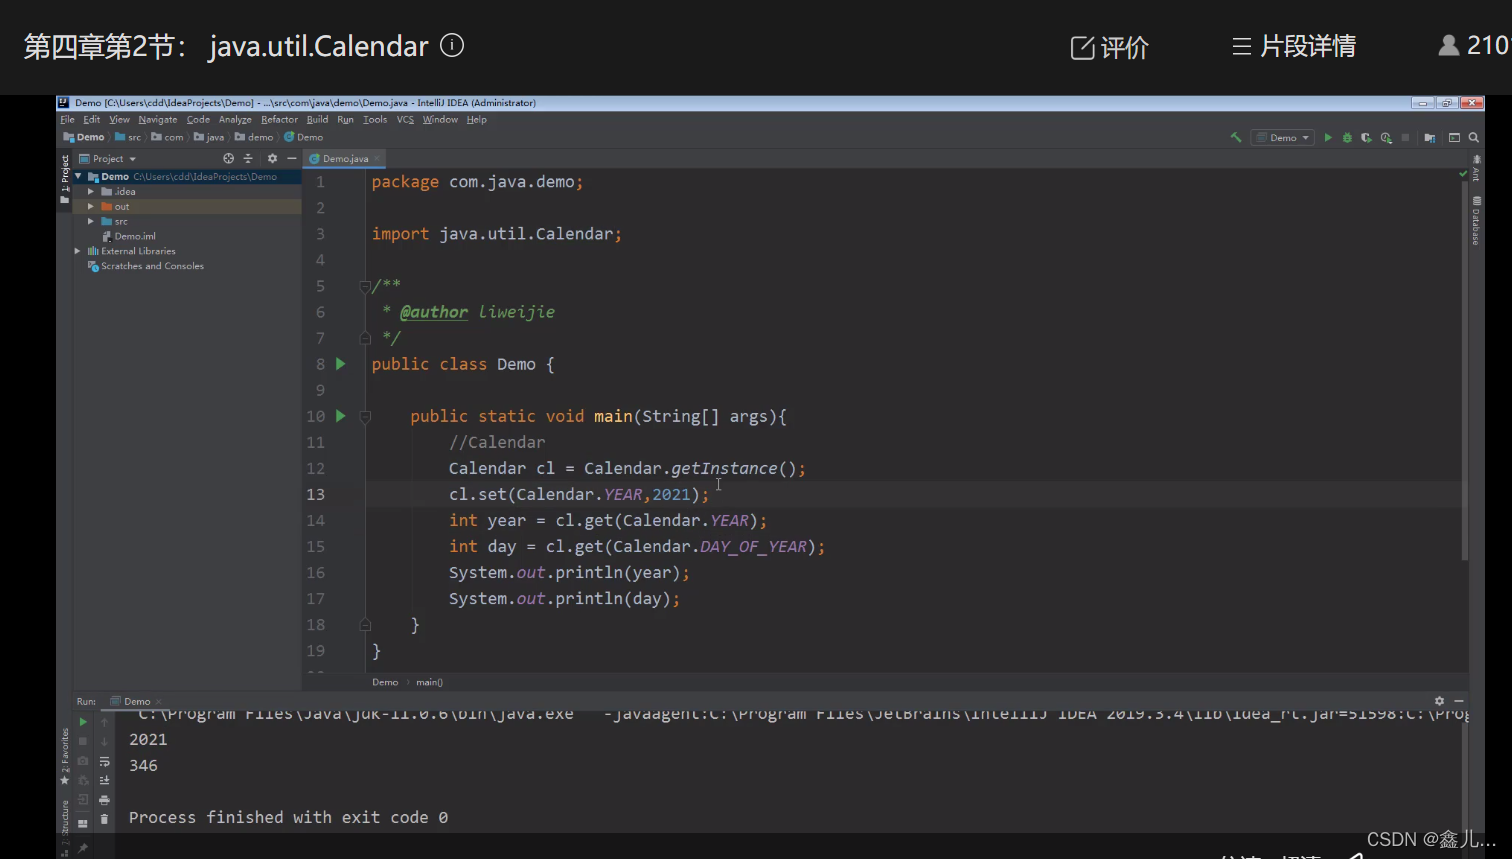Open the Refactor menu
This screenshot has width=1512, height=859.
(279, 119)
